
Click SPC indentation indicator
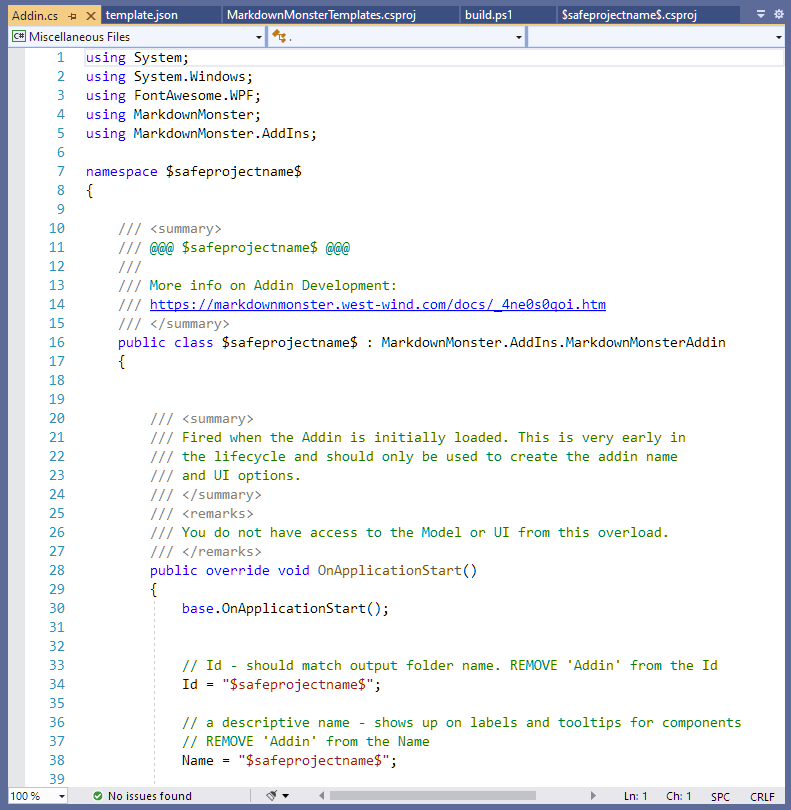click(x=720, y=797)
